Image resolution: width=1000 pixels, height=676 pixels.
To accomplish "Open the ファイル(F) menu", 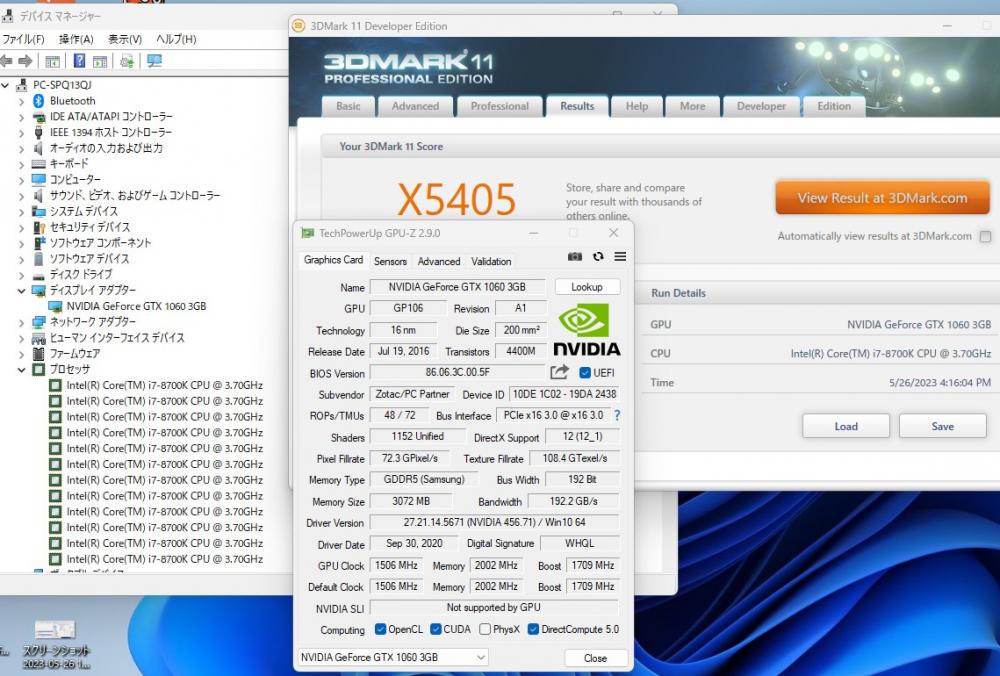I will 23,39.
